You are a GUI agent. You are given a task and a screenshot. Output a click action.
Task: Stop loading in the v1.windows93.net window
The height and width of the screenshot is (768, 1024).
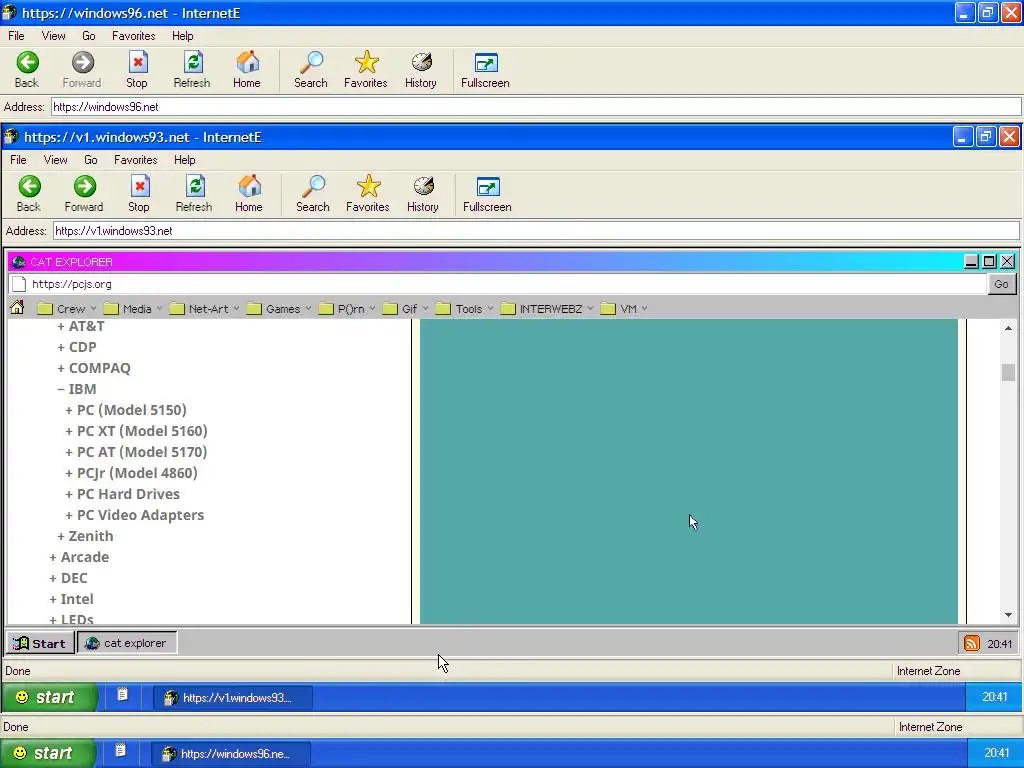click(x=139, y=193)
